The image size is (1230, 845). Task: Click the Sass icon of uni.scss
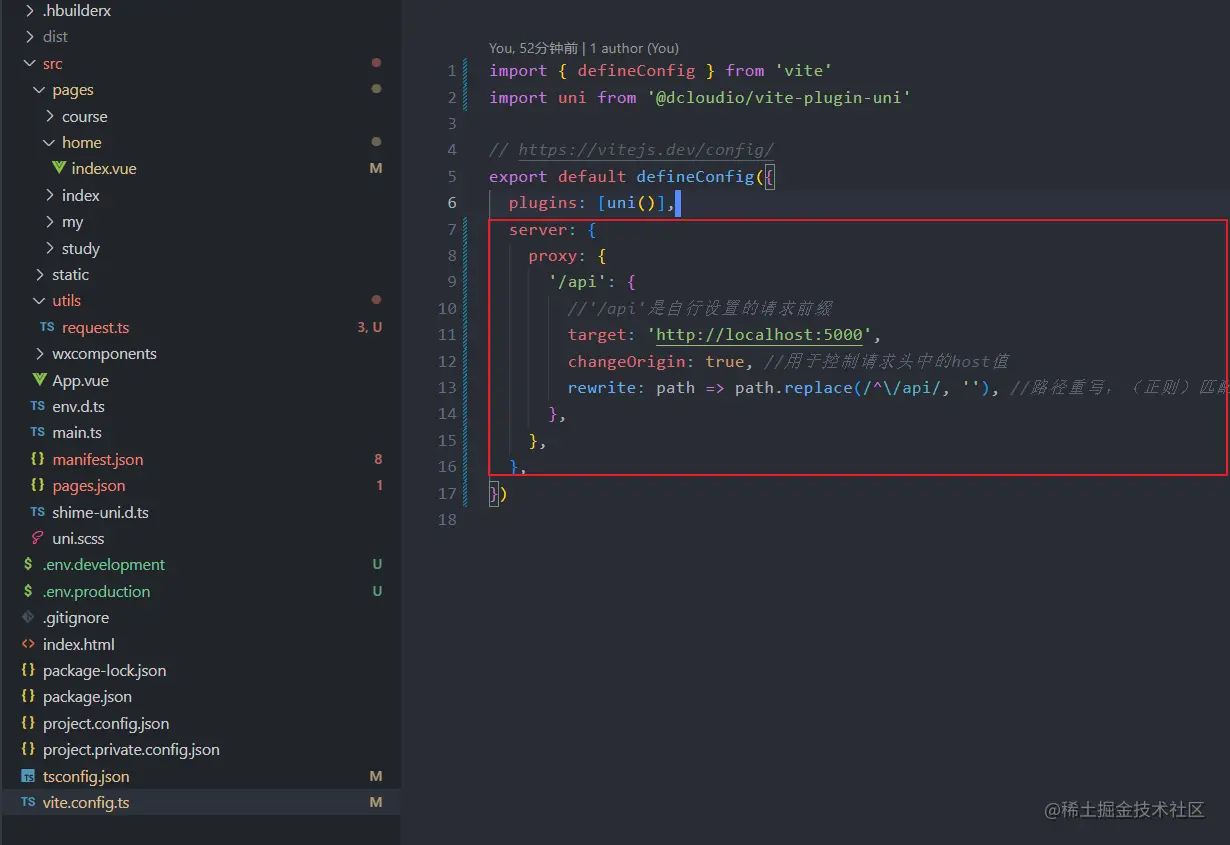pos(37,539)
